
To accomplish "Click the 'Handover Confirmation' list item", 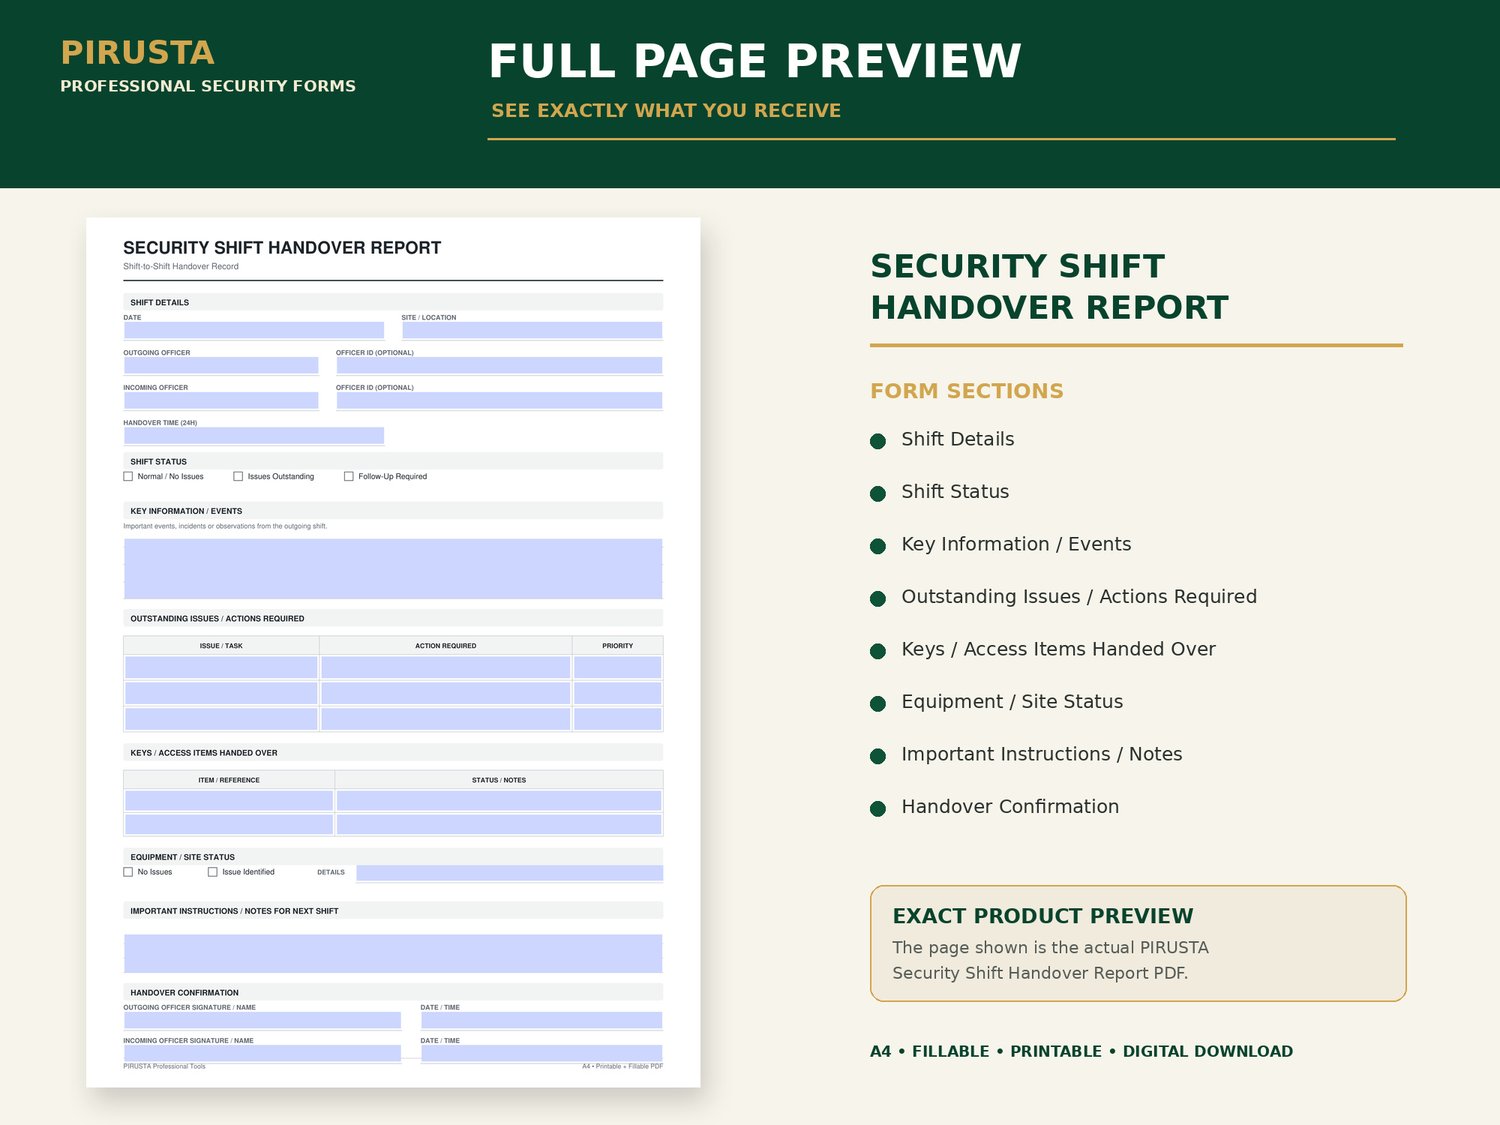I will [x=1010, y=806].
